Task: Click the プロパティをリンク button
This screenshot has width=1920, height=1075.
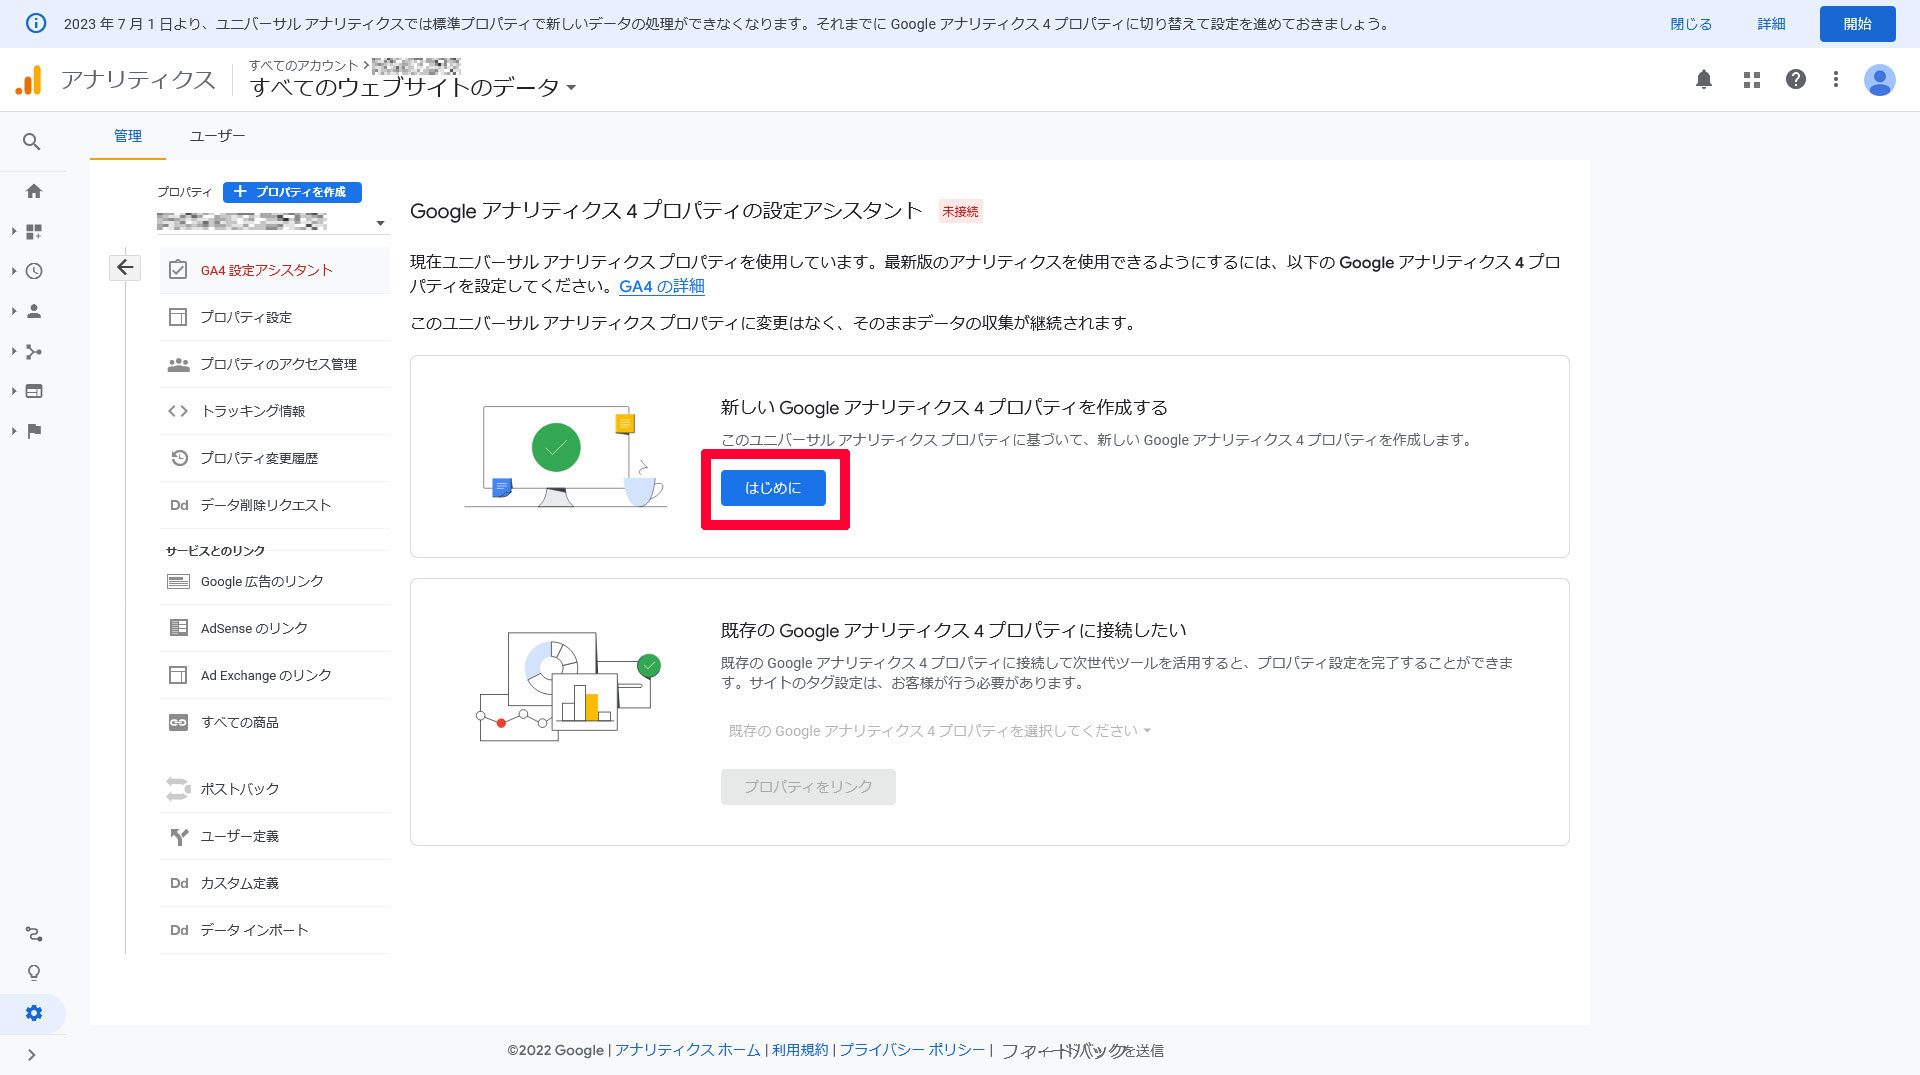Action: coord(808,787)
